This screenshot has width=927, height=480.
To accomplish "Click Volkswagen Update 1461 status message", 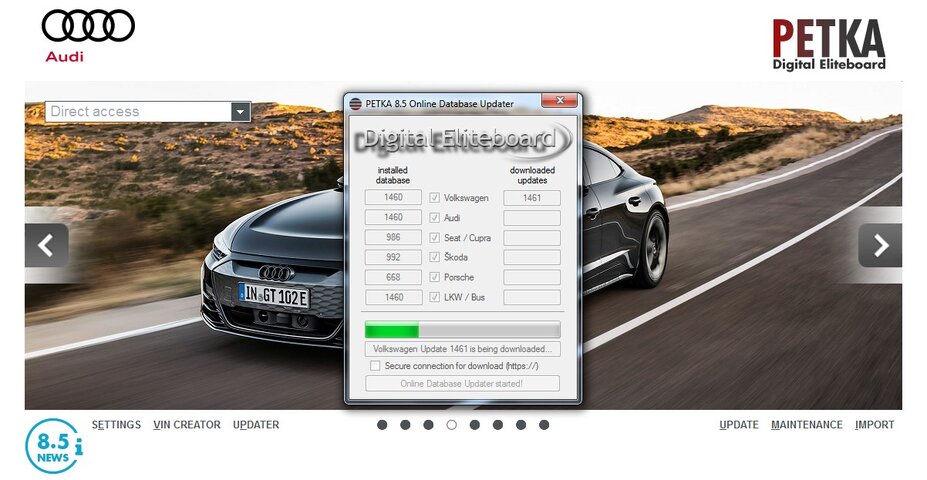I will (x=462, y=349).
